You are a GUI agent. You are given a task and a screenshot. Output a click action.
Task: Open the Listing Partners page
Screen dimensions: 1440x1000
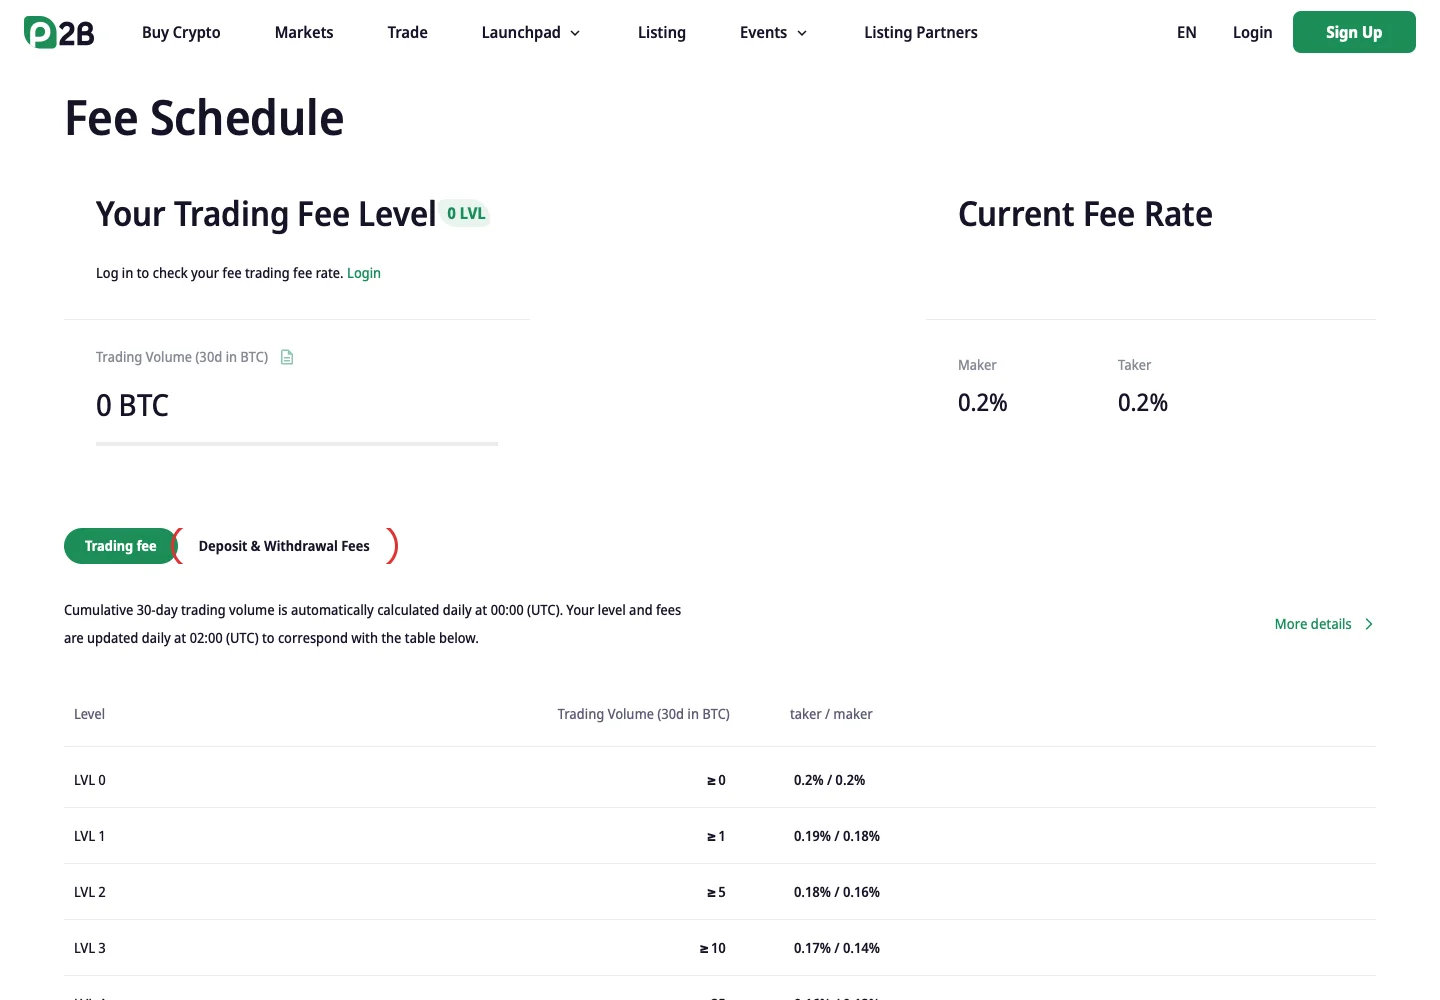coord(921,32)
